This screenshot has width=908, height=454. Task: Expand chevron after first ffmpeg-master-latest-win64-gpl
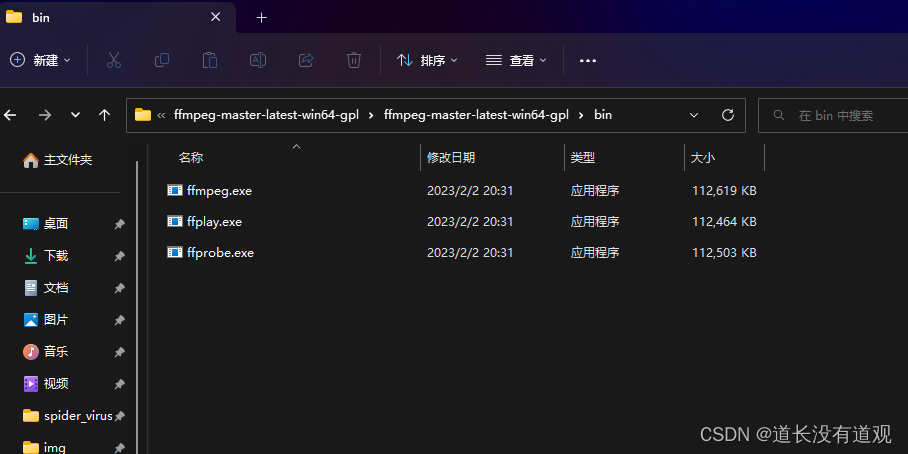coord(371,115)
